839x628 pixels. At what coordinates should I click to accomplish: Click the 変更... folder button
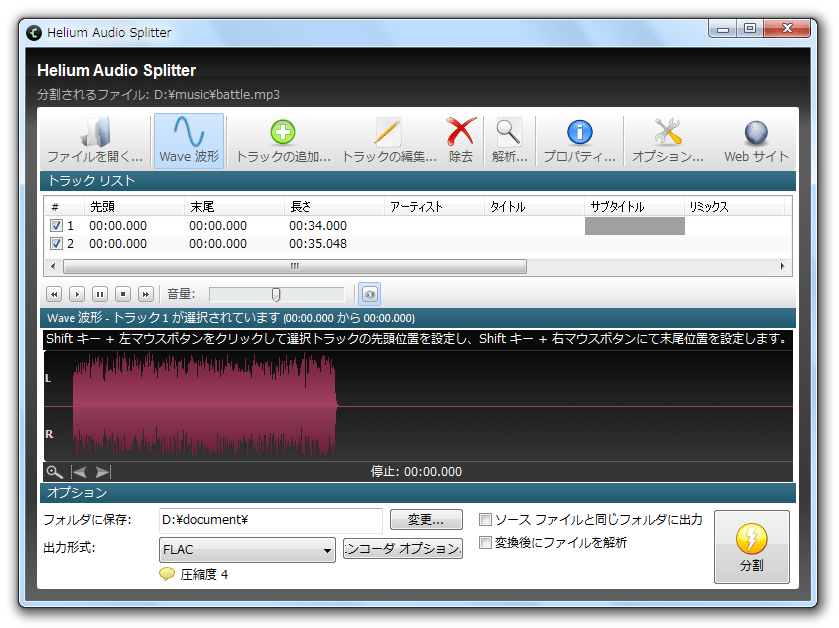[426, 519]
